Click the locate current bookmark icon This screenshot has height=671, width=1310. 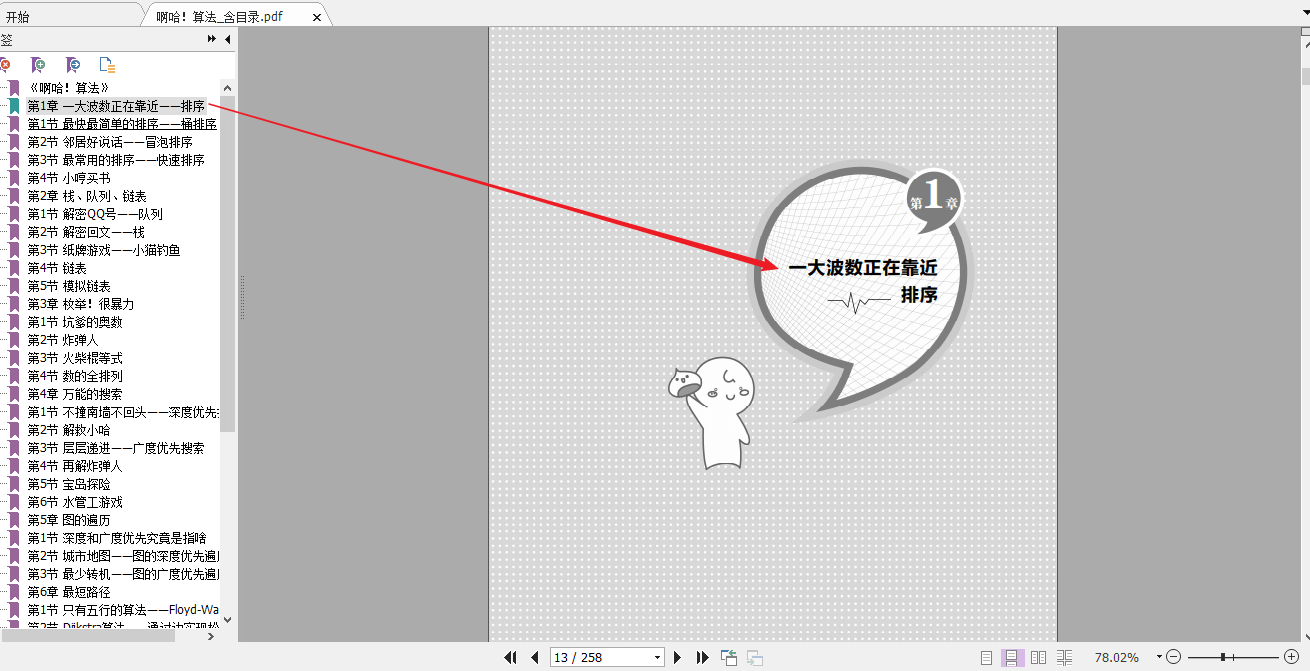(x=70, y=65)
